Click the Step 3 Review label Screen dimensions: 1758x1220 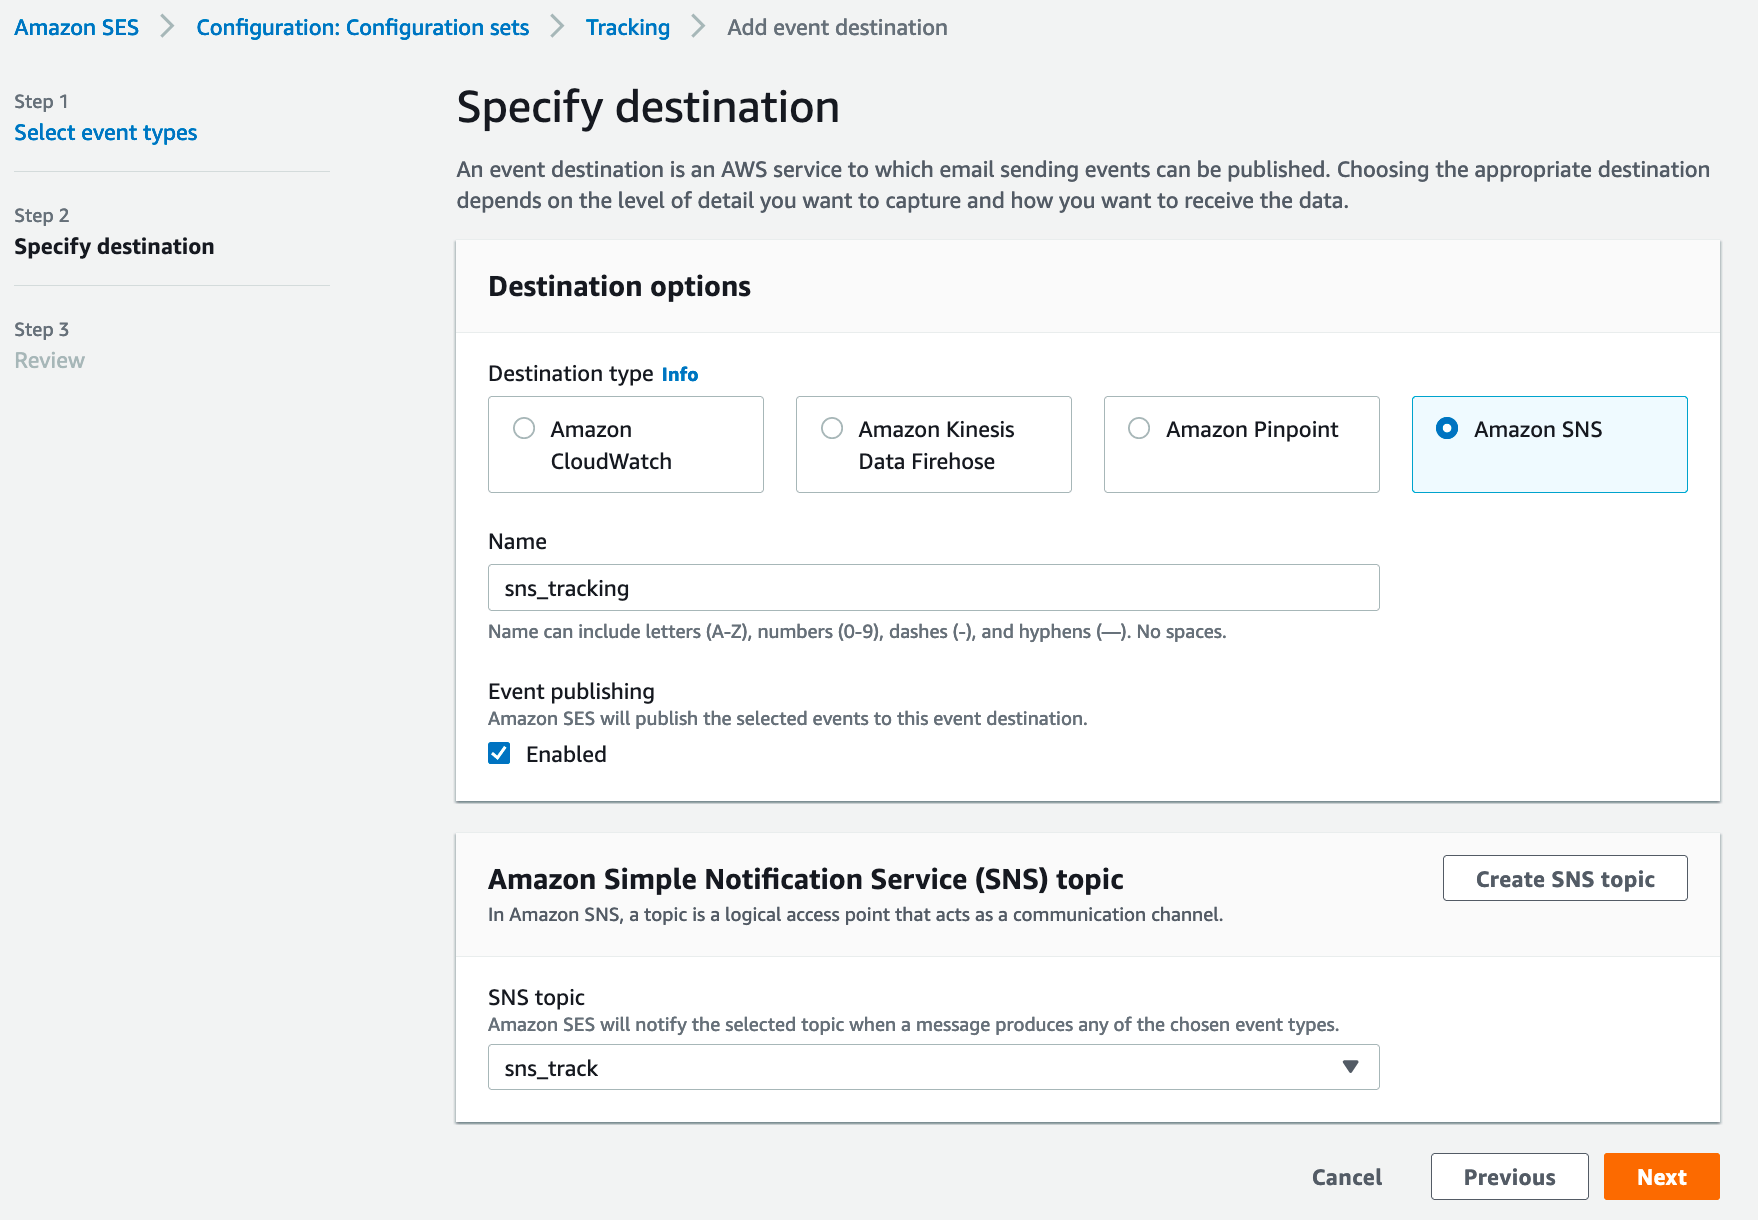point(49,360)
